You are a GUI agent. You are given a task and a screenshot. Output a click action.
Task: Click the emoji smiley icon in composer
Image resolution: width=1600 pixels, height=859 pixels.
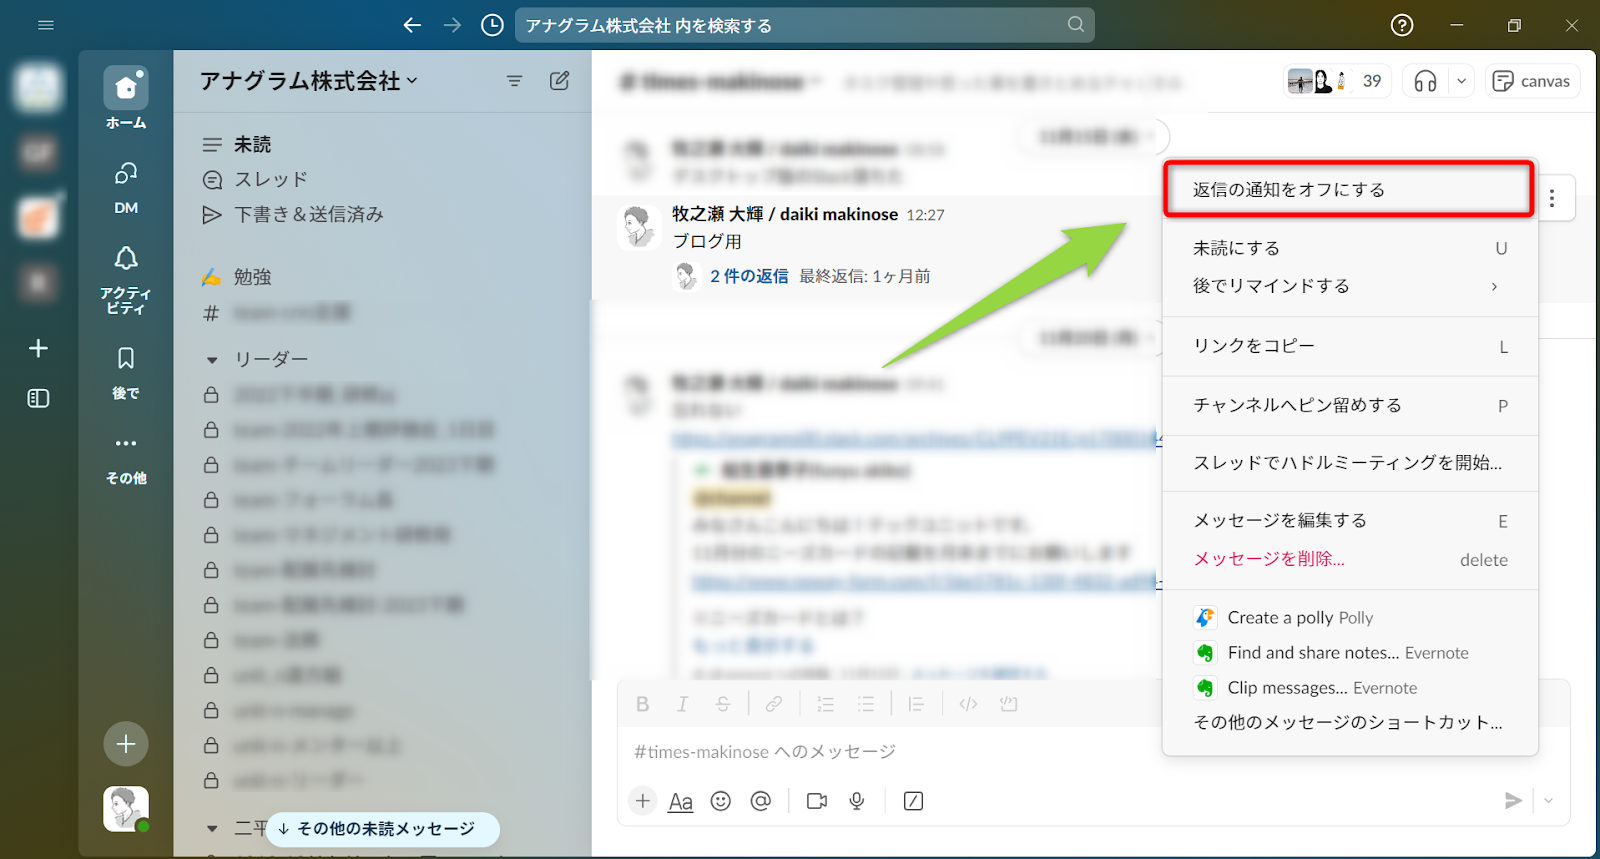[x=720, y=801]
